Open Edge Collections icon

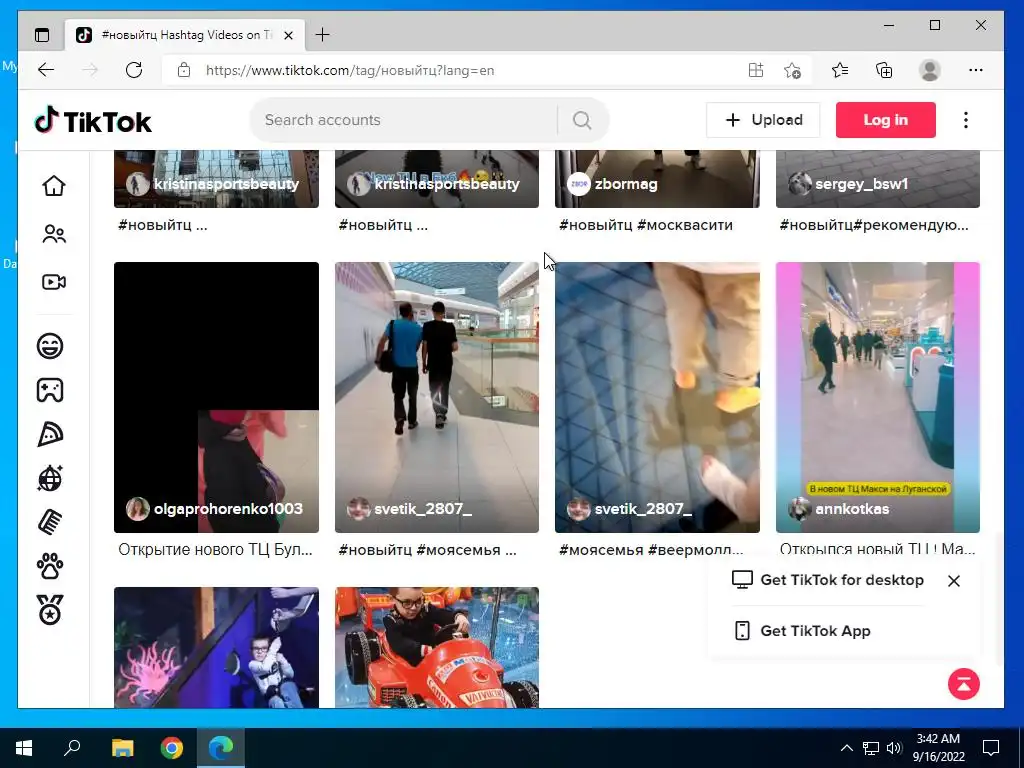(884, 70)
